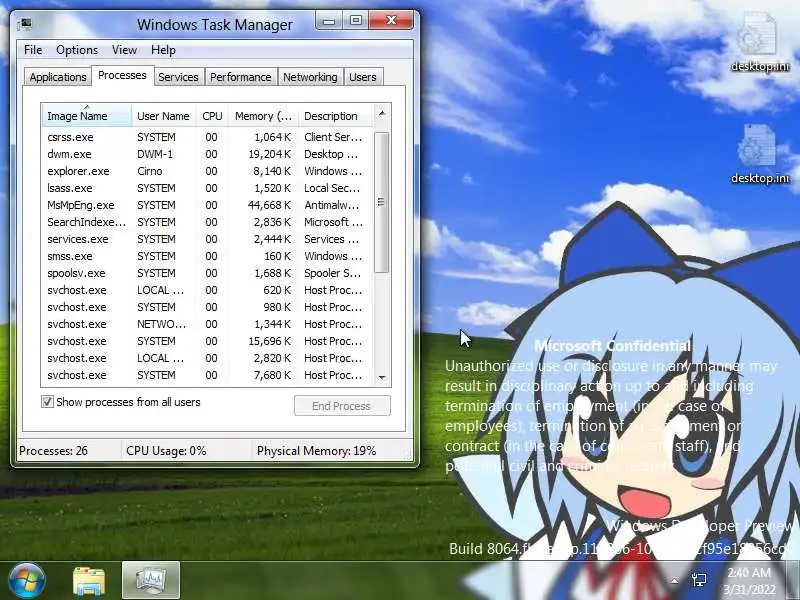The height and width of the screenshot is (600, 800).
Task: Click Processes: 26 in status bar
Action: 54,451
